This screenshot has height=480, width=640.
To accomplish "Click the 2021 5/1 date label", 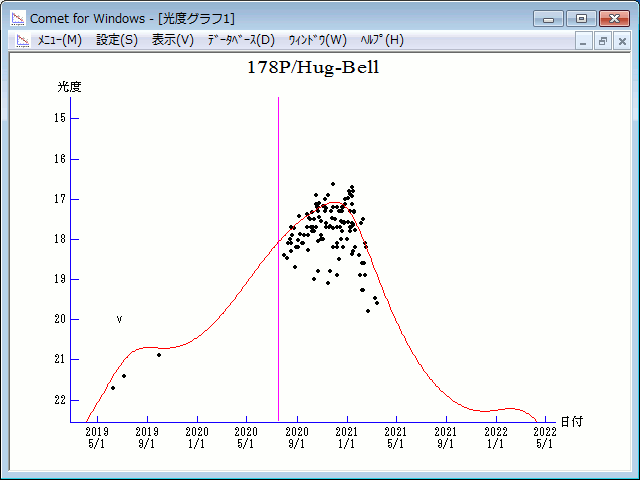I will coord(396,438).
